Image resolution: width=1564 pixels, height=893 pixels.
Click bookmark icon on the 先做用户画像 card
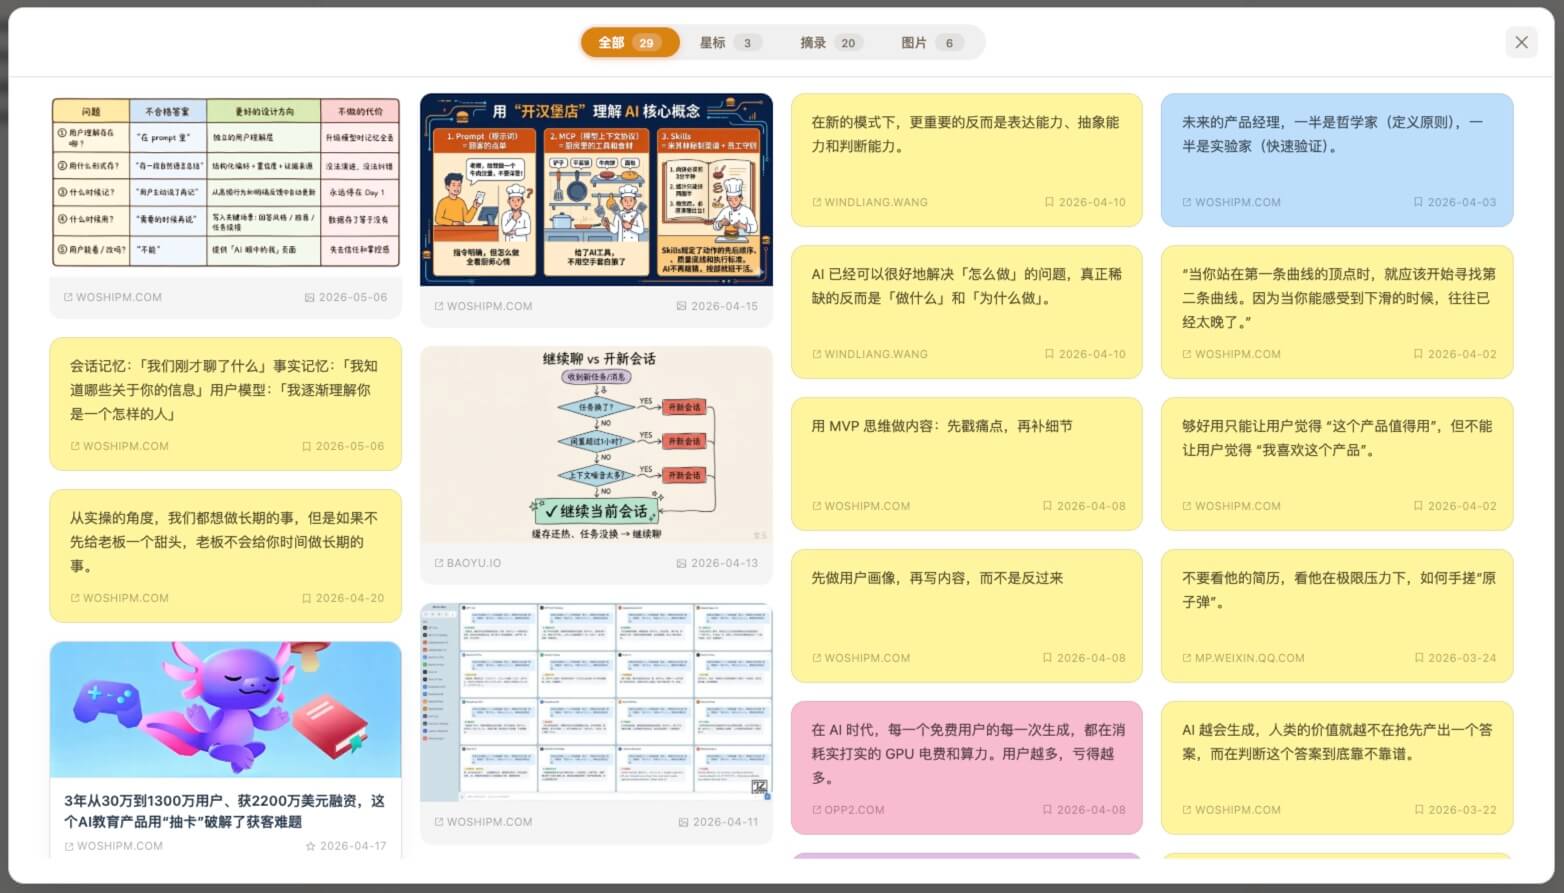(x=1047, y=658)
